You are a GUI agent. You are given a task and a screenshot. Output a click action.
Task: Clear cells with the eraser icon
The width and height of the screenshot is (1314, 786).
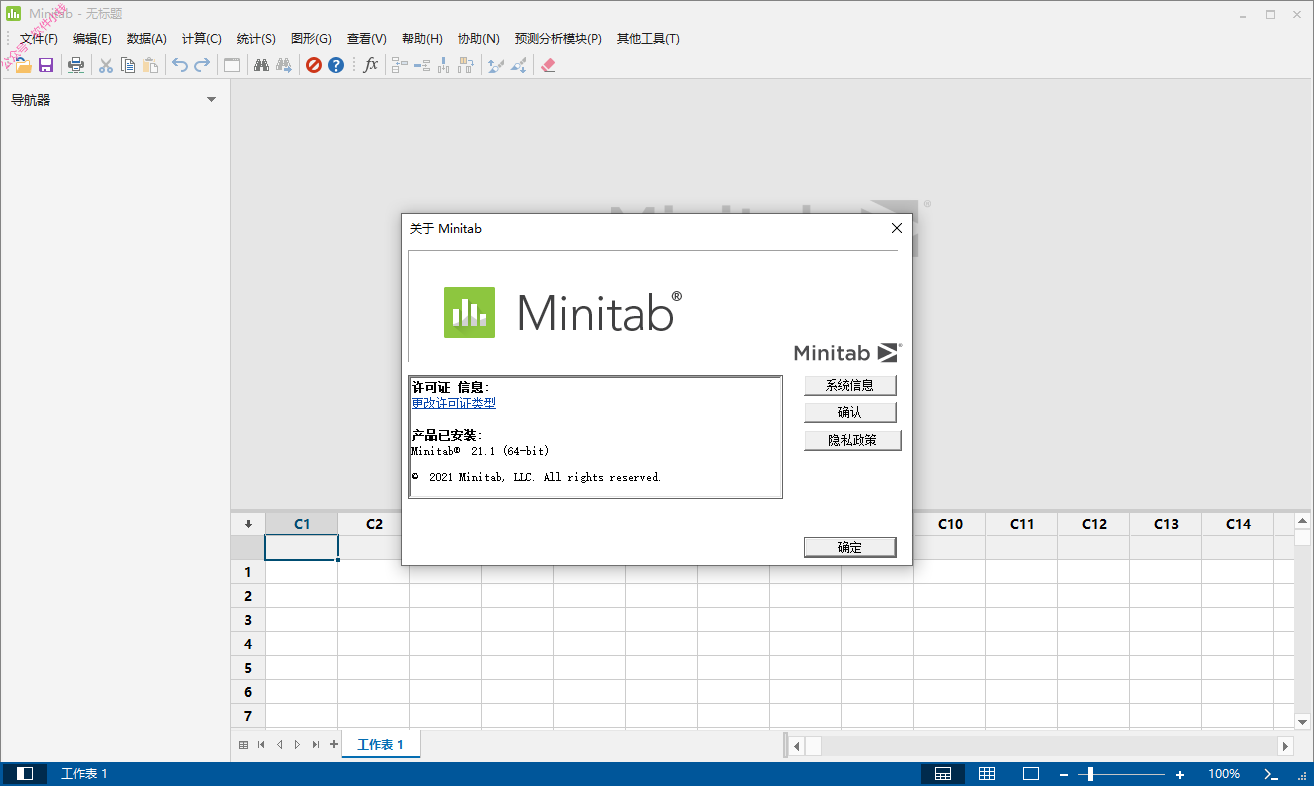(x=548, y=65)
